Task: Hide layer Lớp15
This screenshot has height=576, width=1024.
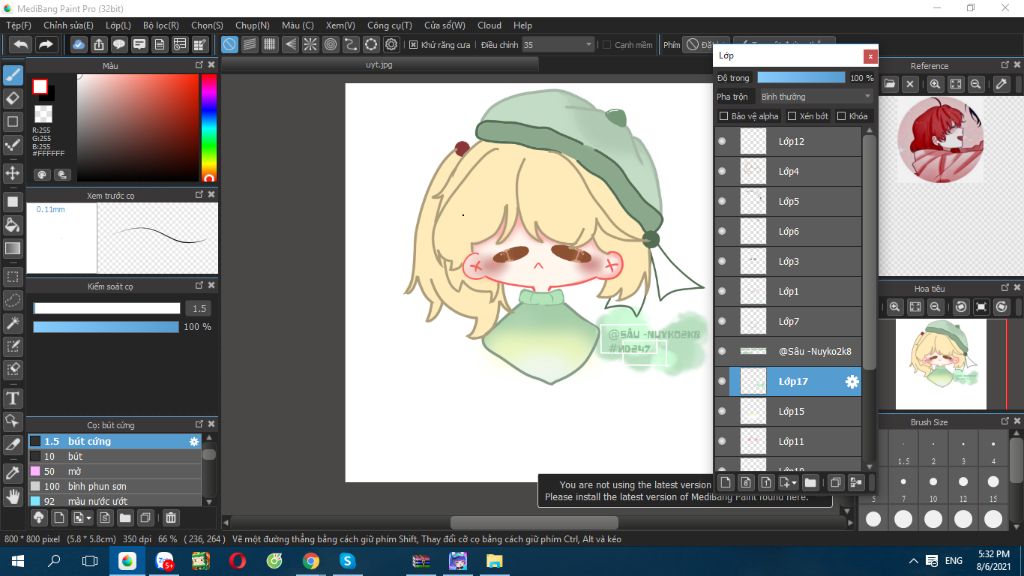Action: pyautogui.click(x=722, y=411)
